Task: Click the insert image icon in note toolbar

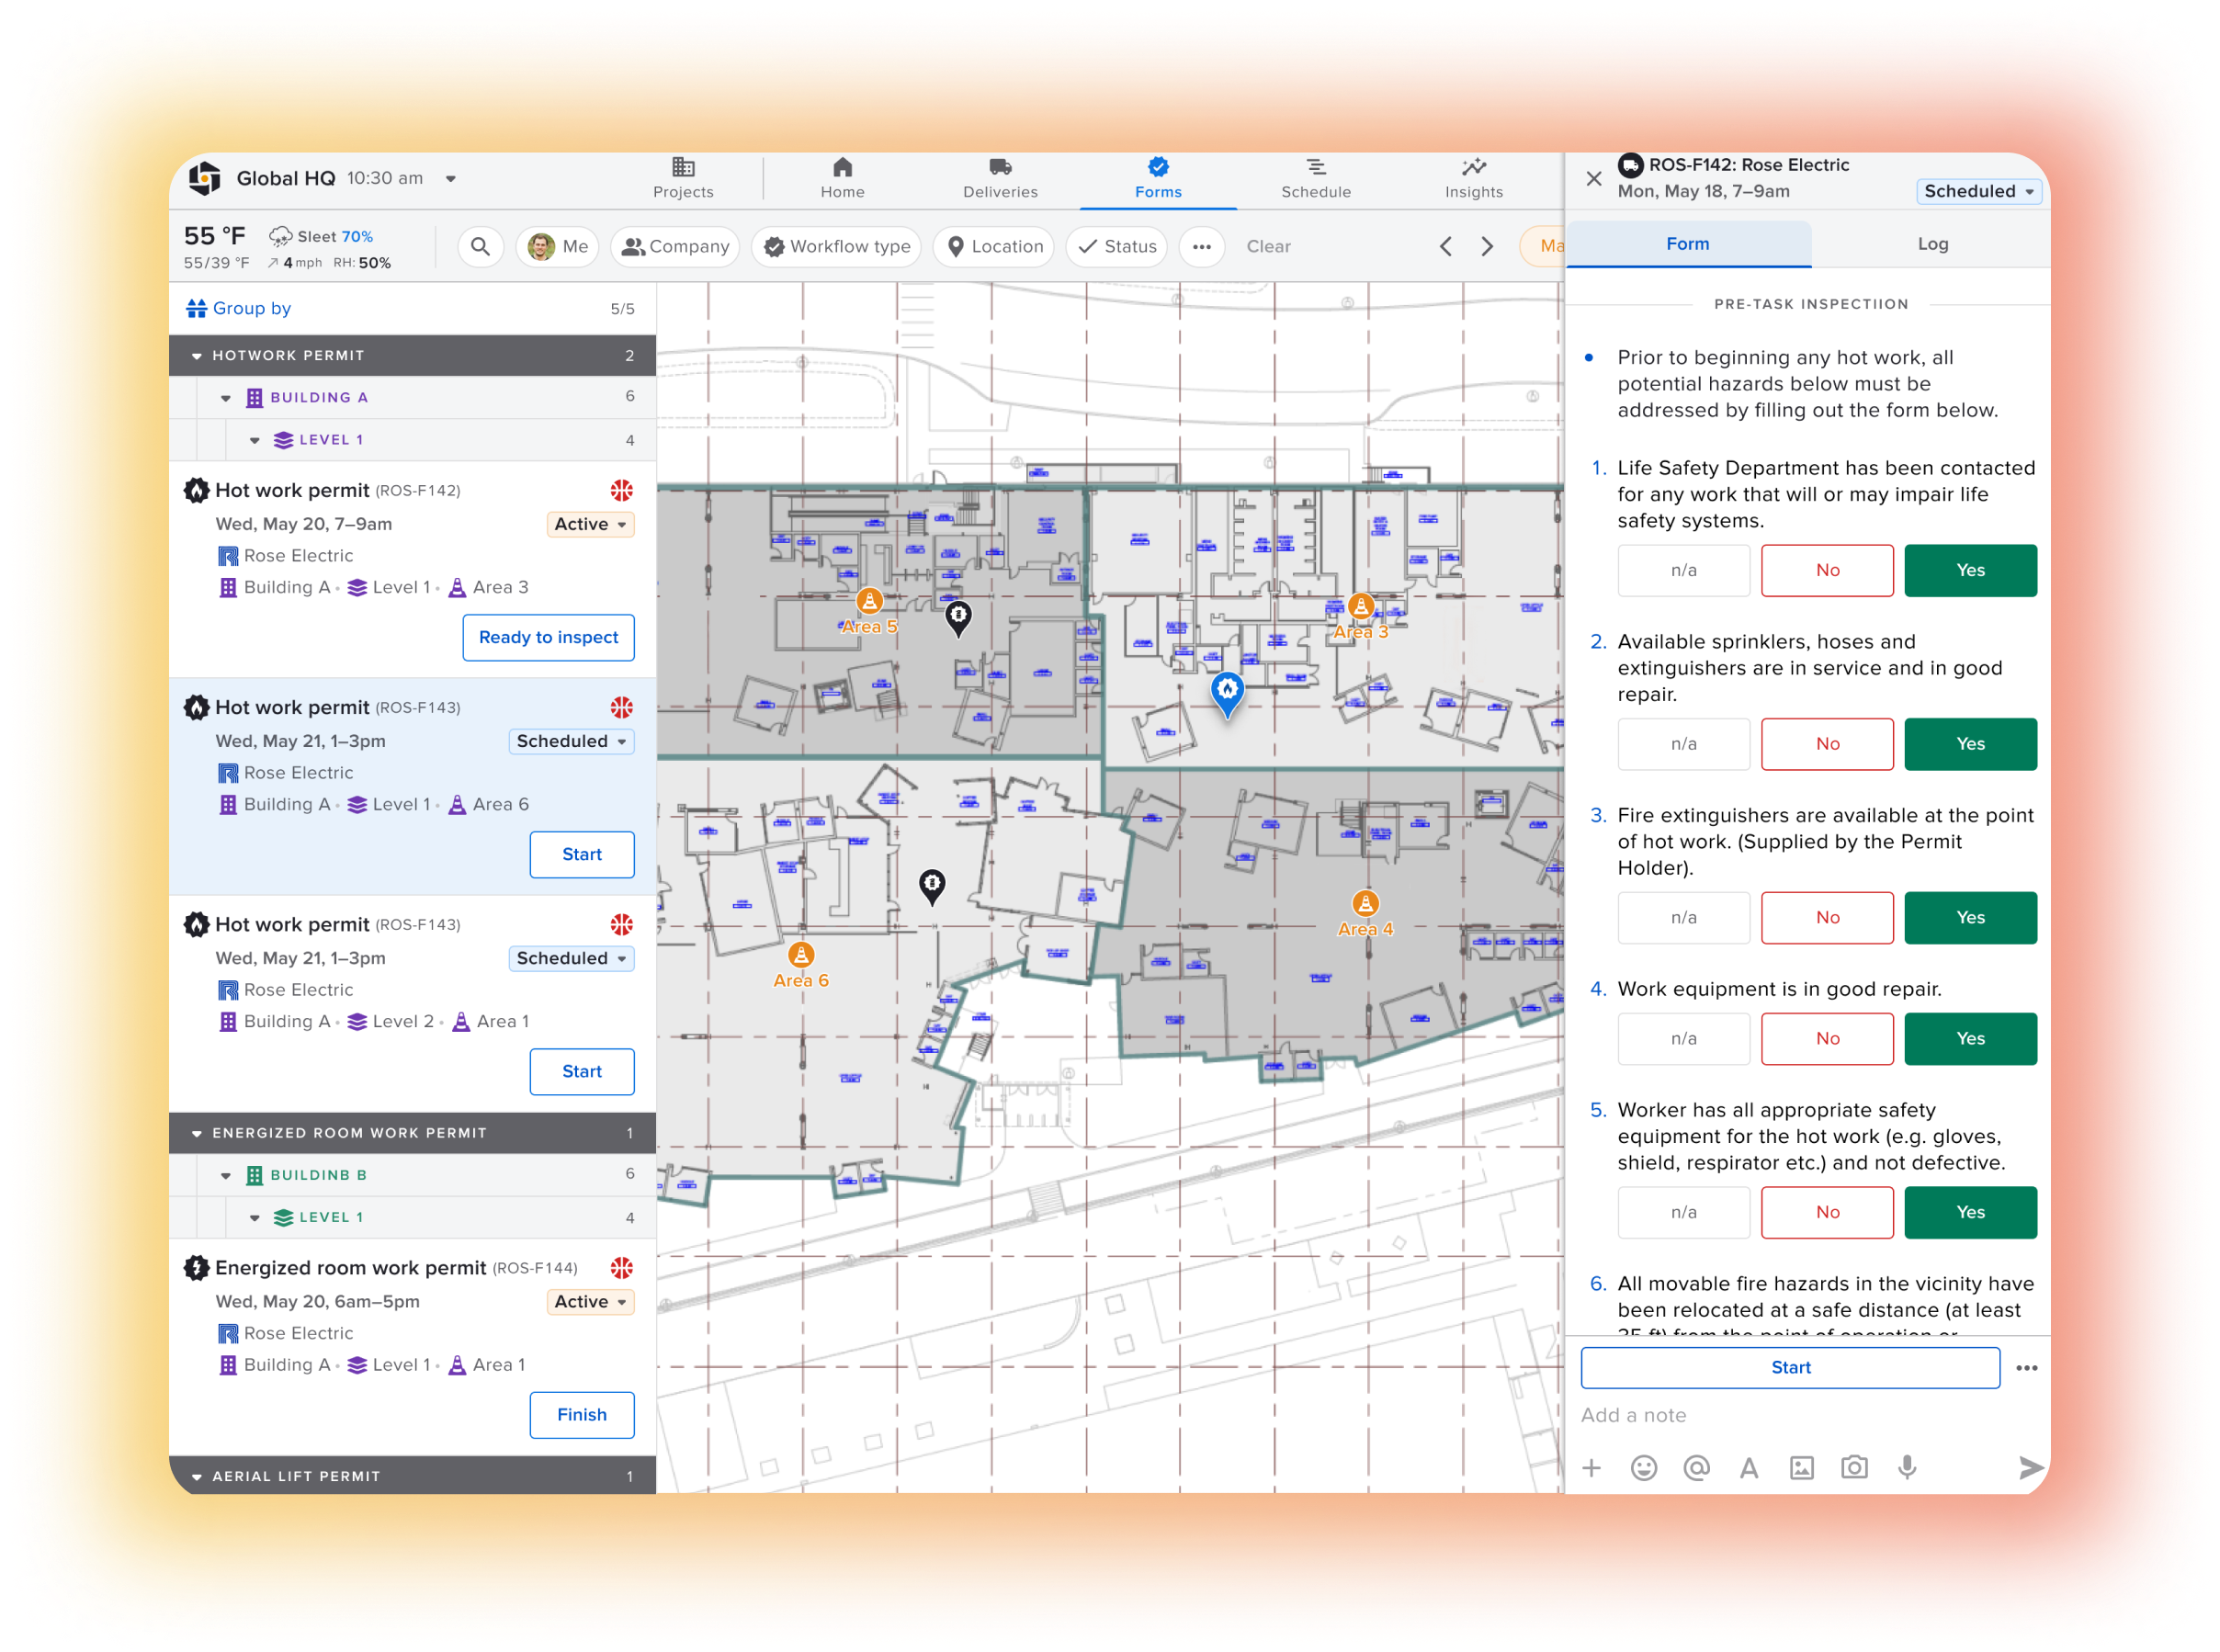Action: coord(1801,1467)
